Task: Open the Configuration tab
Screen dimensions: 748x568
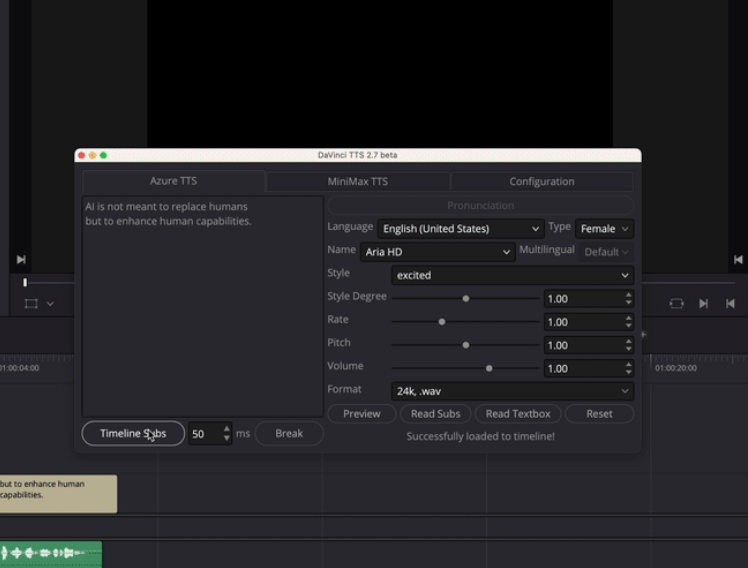Action: click(541, 182)
